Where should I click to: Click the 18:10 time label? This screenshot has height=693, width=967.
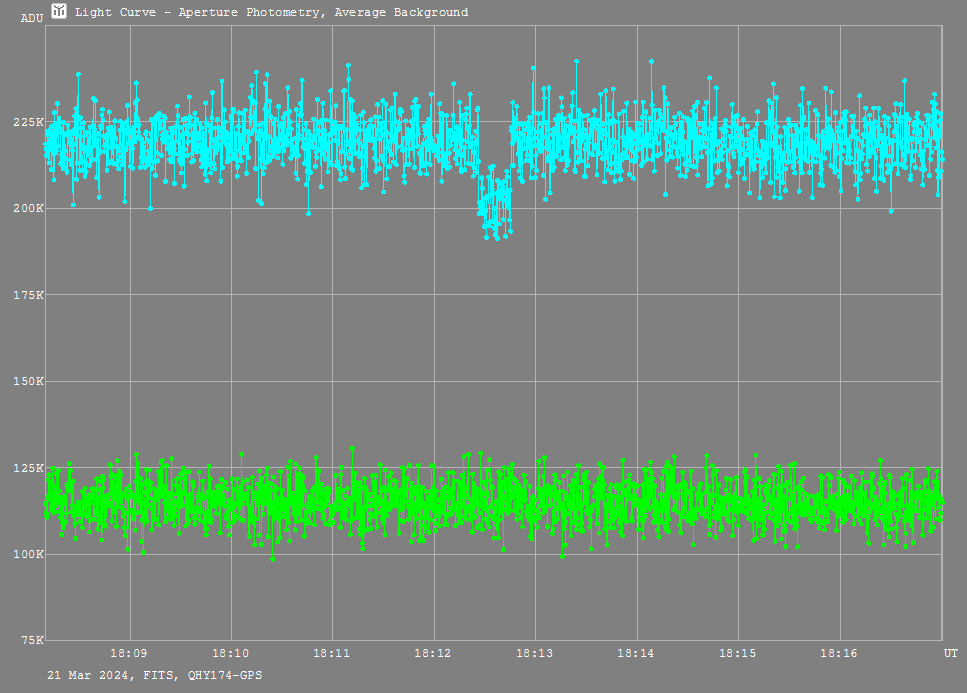231,653
